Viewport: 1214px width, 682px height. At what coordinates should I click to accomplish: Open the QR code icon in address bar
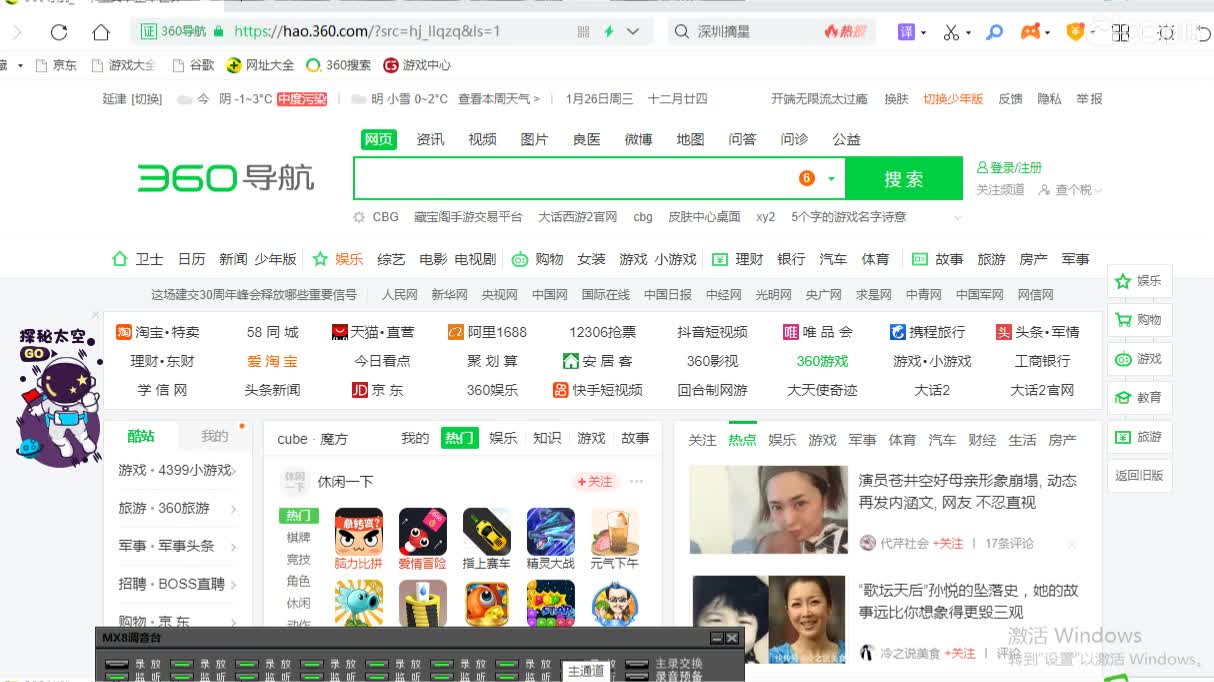(x=583, y=32)
